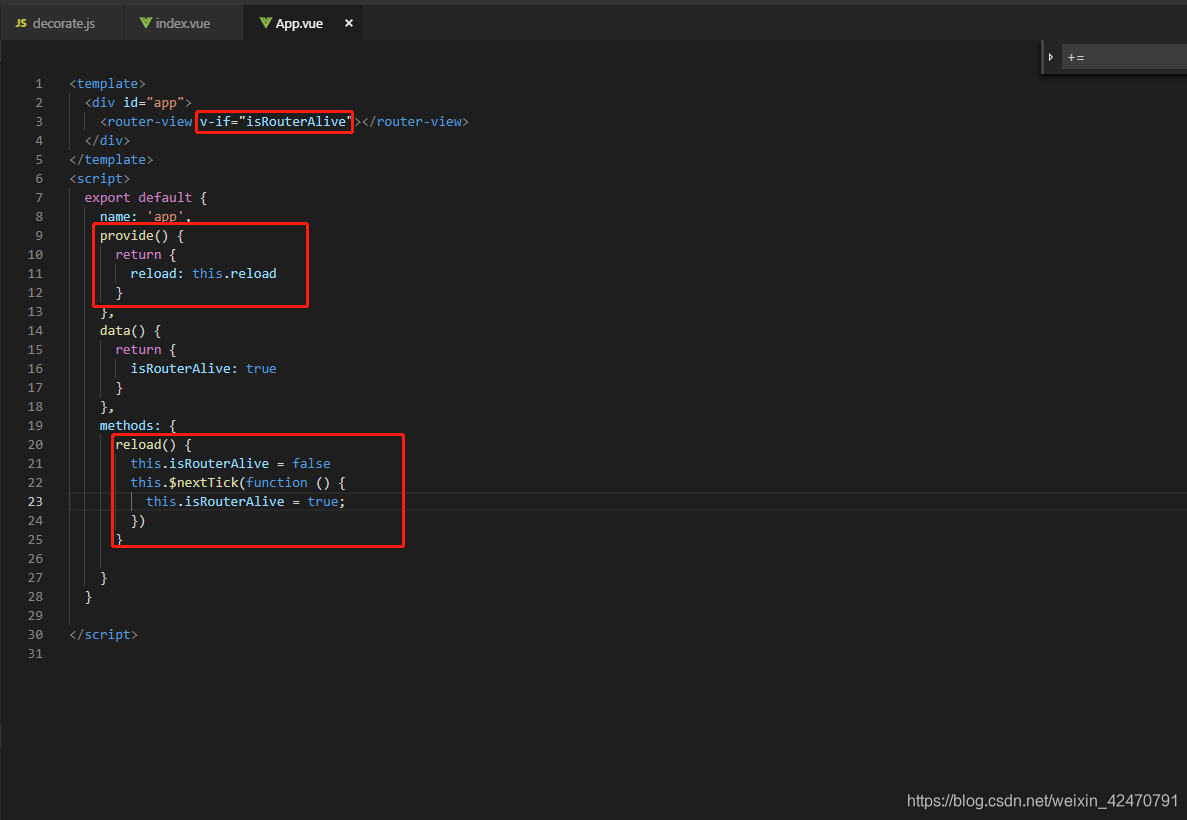Click line number 31 in the gutter
The height and width of the screenshot is (820, 1187).
pos(36,653)
